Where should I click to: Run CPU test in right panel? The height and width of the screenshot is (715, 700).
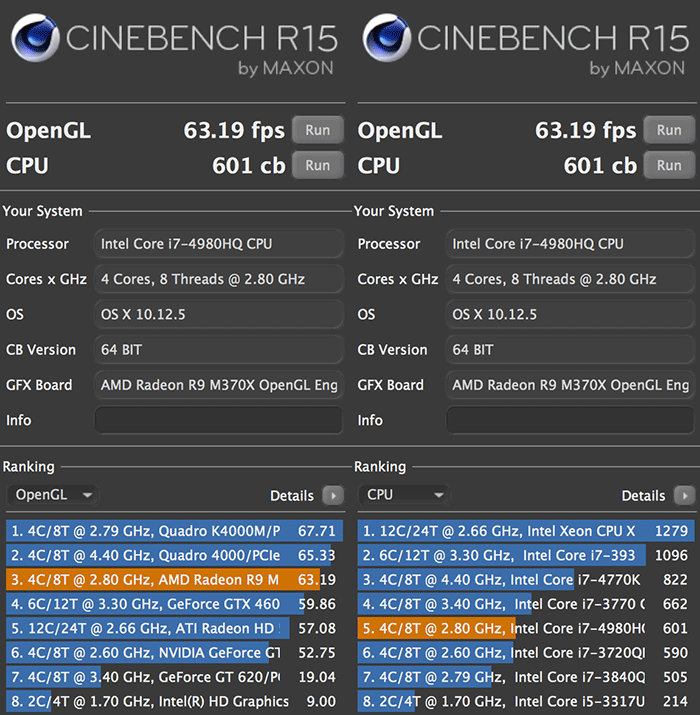tap(669, 166)
